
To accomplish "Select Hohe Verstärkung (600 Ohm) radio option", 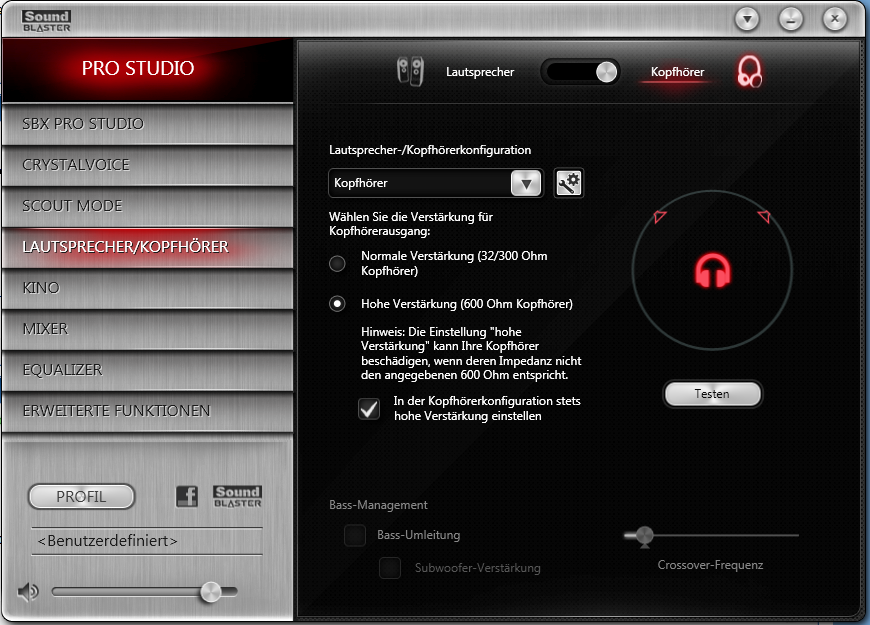I will coord(337,304).
